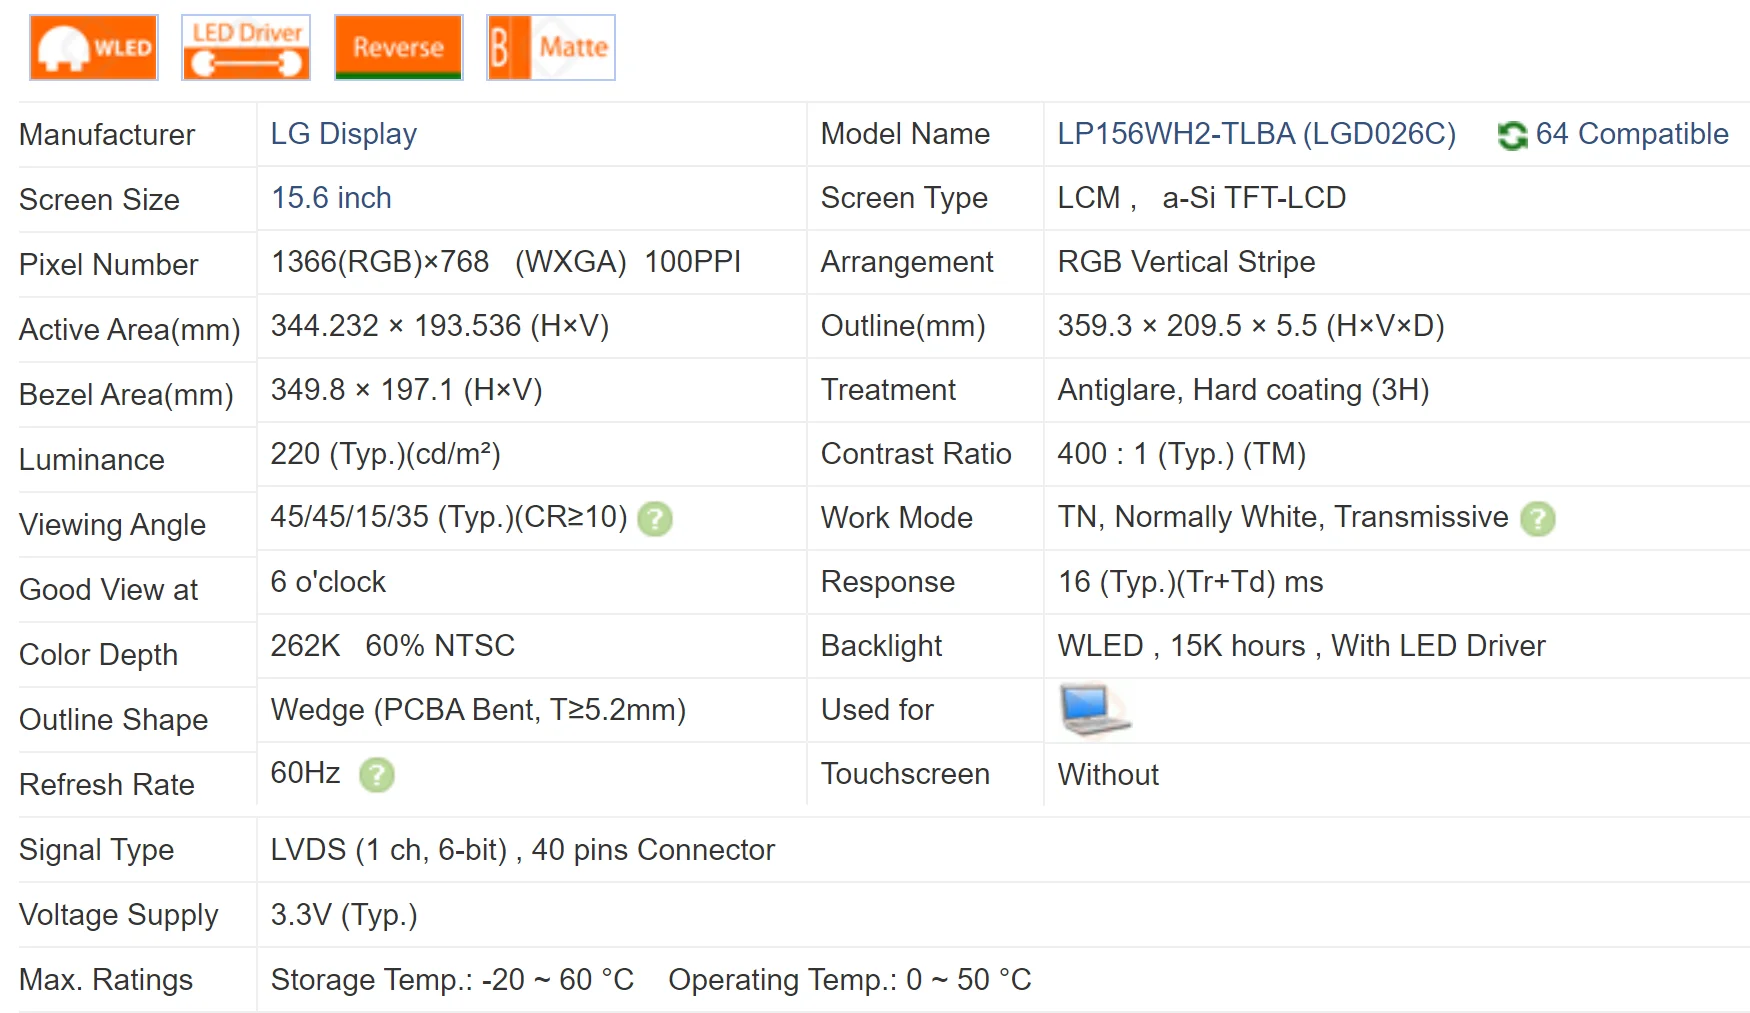Click the Bezel Area(mm) row label
1750x1013 pixels.
tap(126, 394)
